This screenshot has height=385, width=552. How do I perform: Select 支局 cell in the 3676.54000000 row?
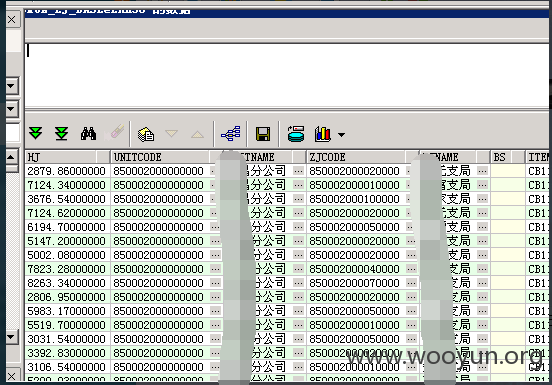click(456, 199)
